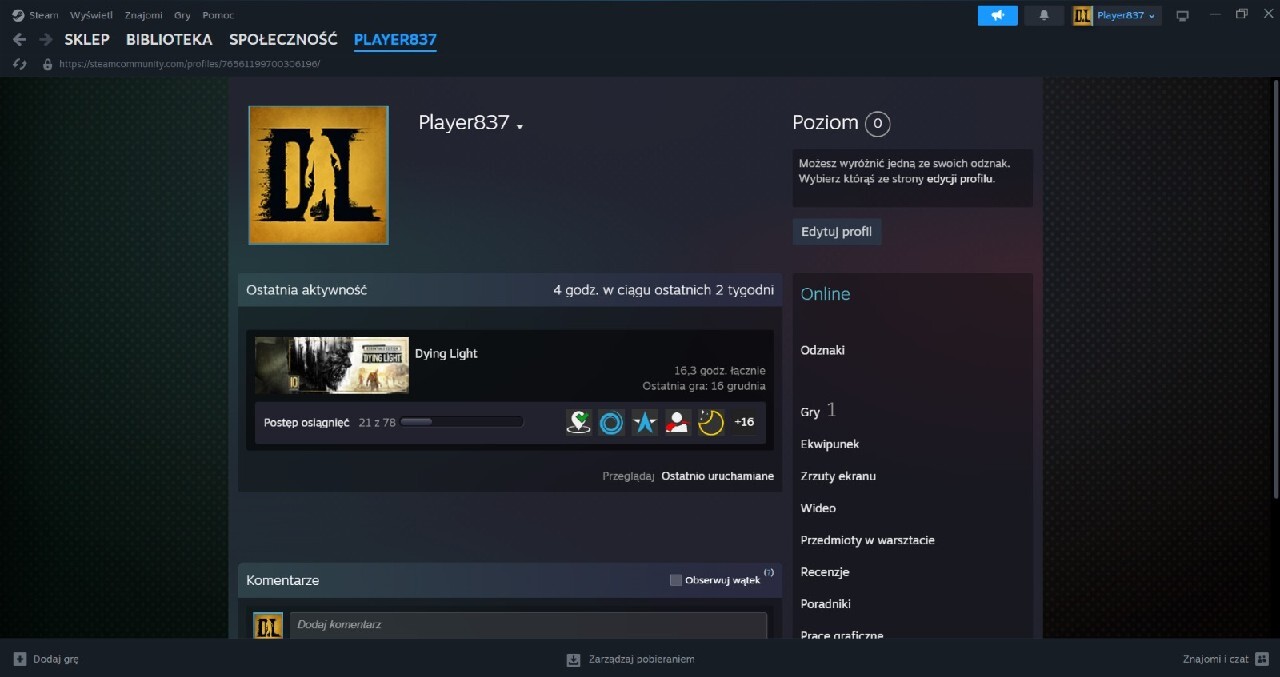Go to the BIBLIOTEKA tab
The image size is (1280, 677).
pos(169,40)
